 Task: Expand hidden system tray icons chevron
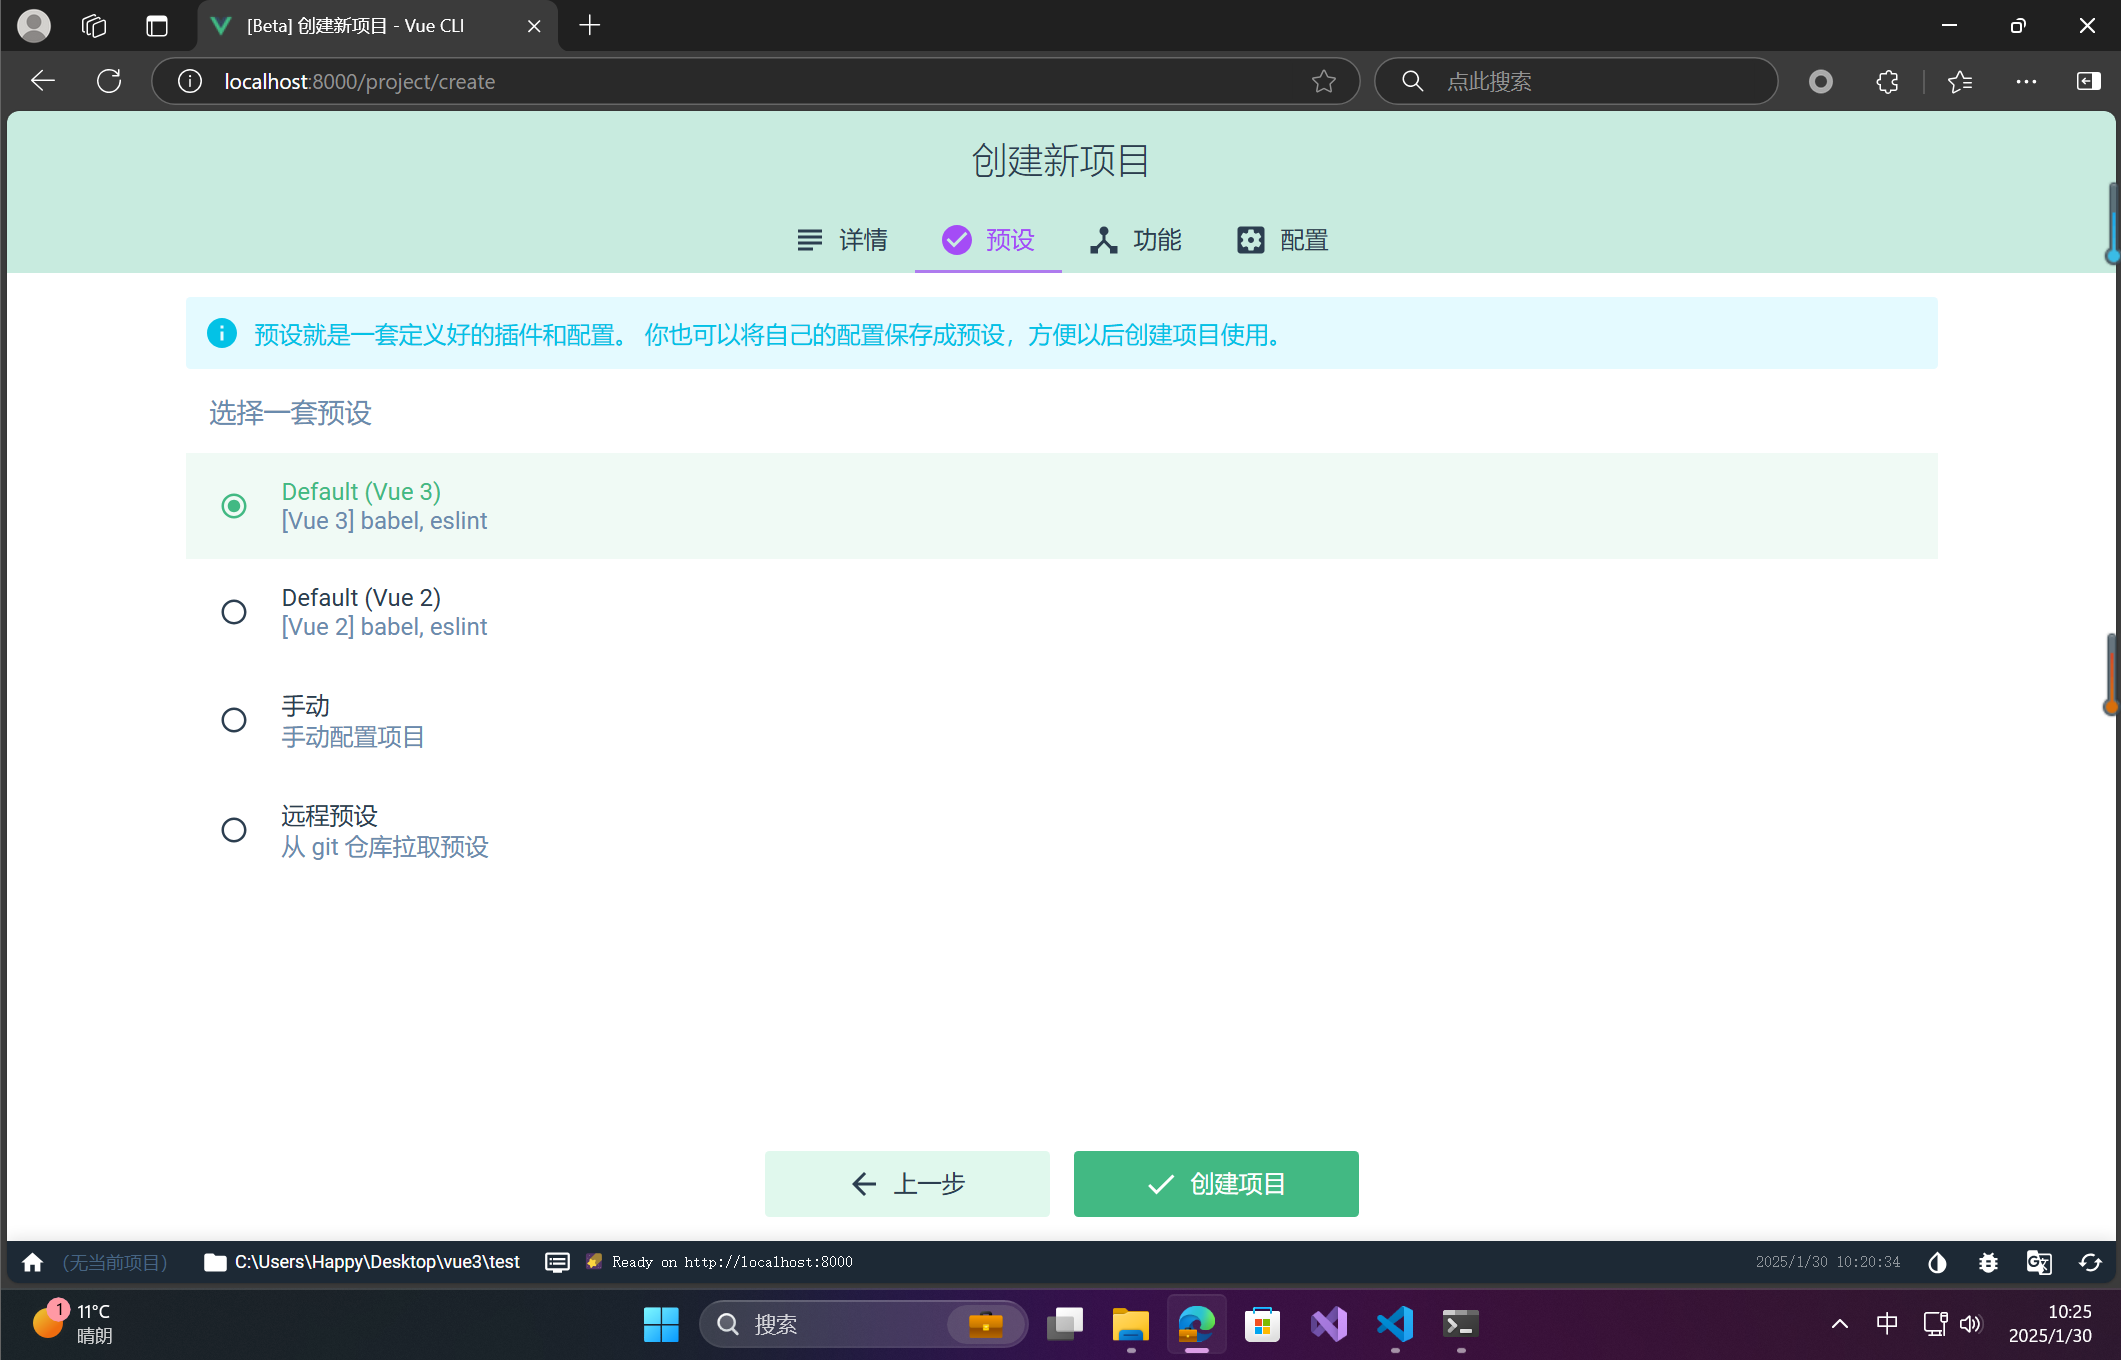click(1839, 1324)
